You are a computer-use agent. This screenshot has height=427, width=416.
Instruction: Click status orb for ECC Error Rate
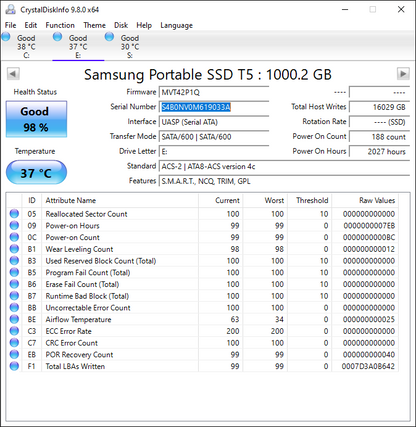coord(14,331)
